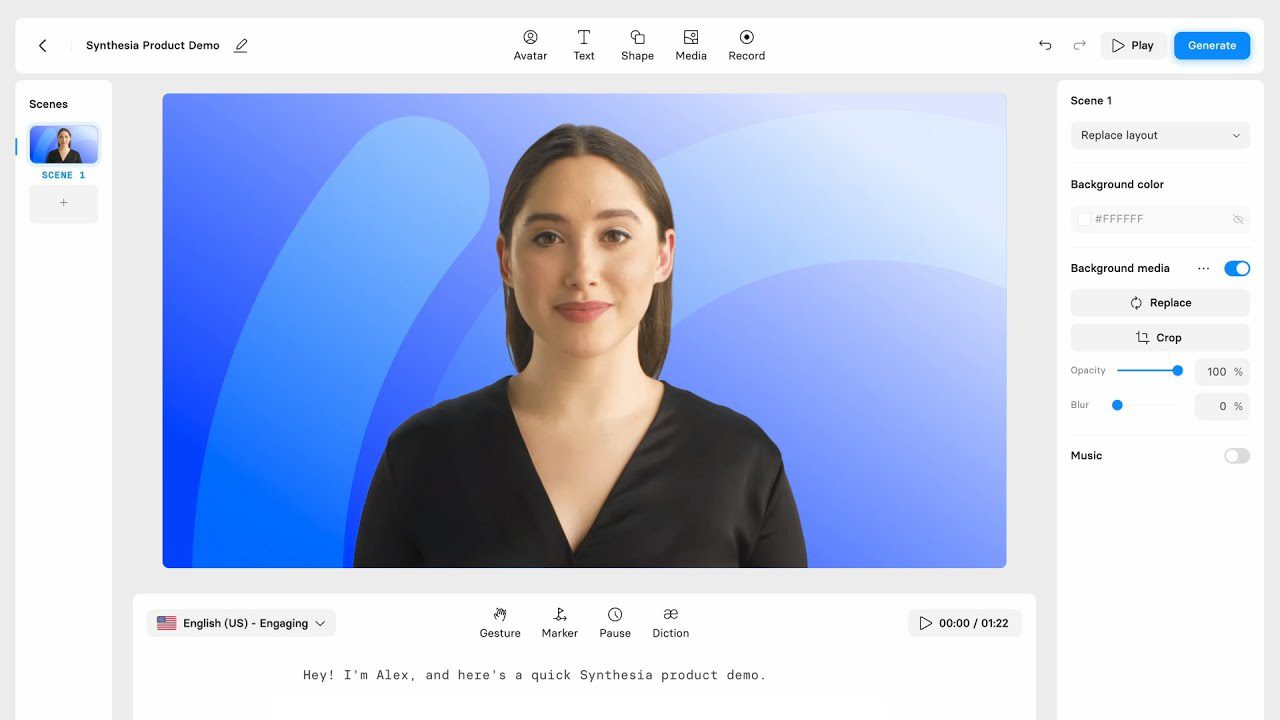Enable the Music toggle
The height and width of the screenshot is (720, 1280).
tap(1237, 456)
